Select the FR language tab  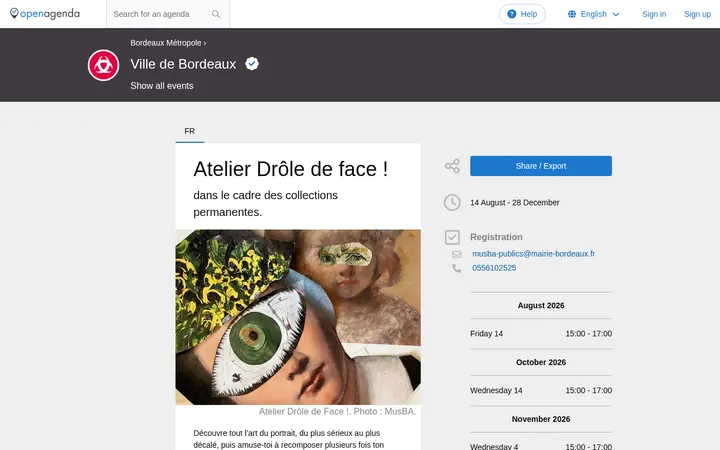190,131
